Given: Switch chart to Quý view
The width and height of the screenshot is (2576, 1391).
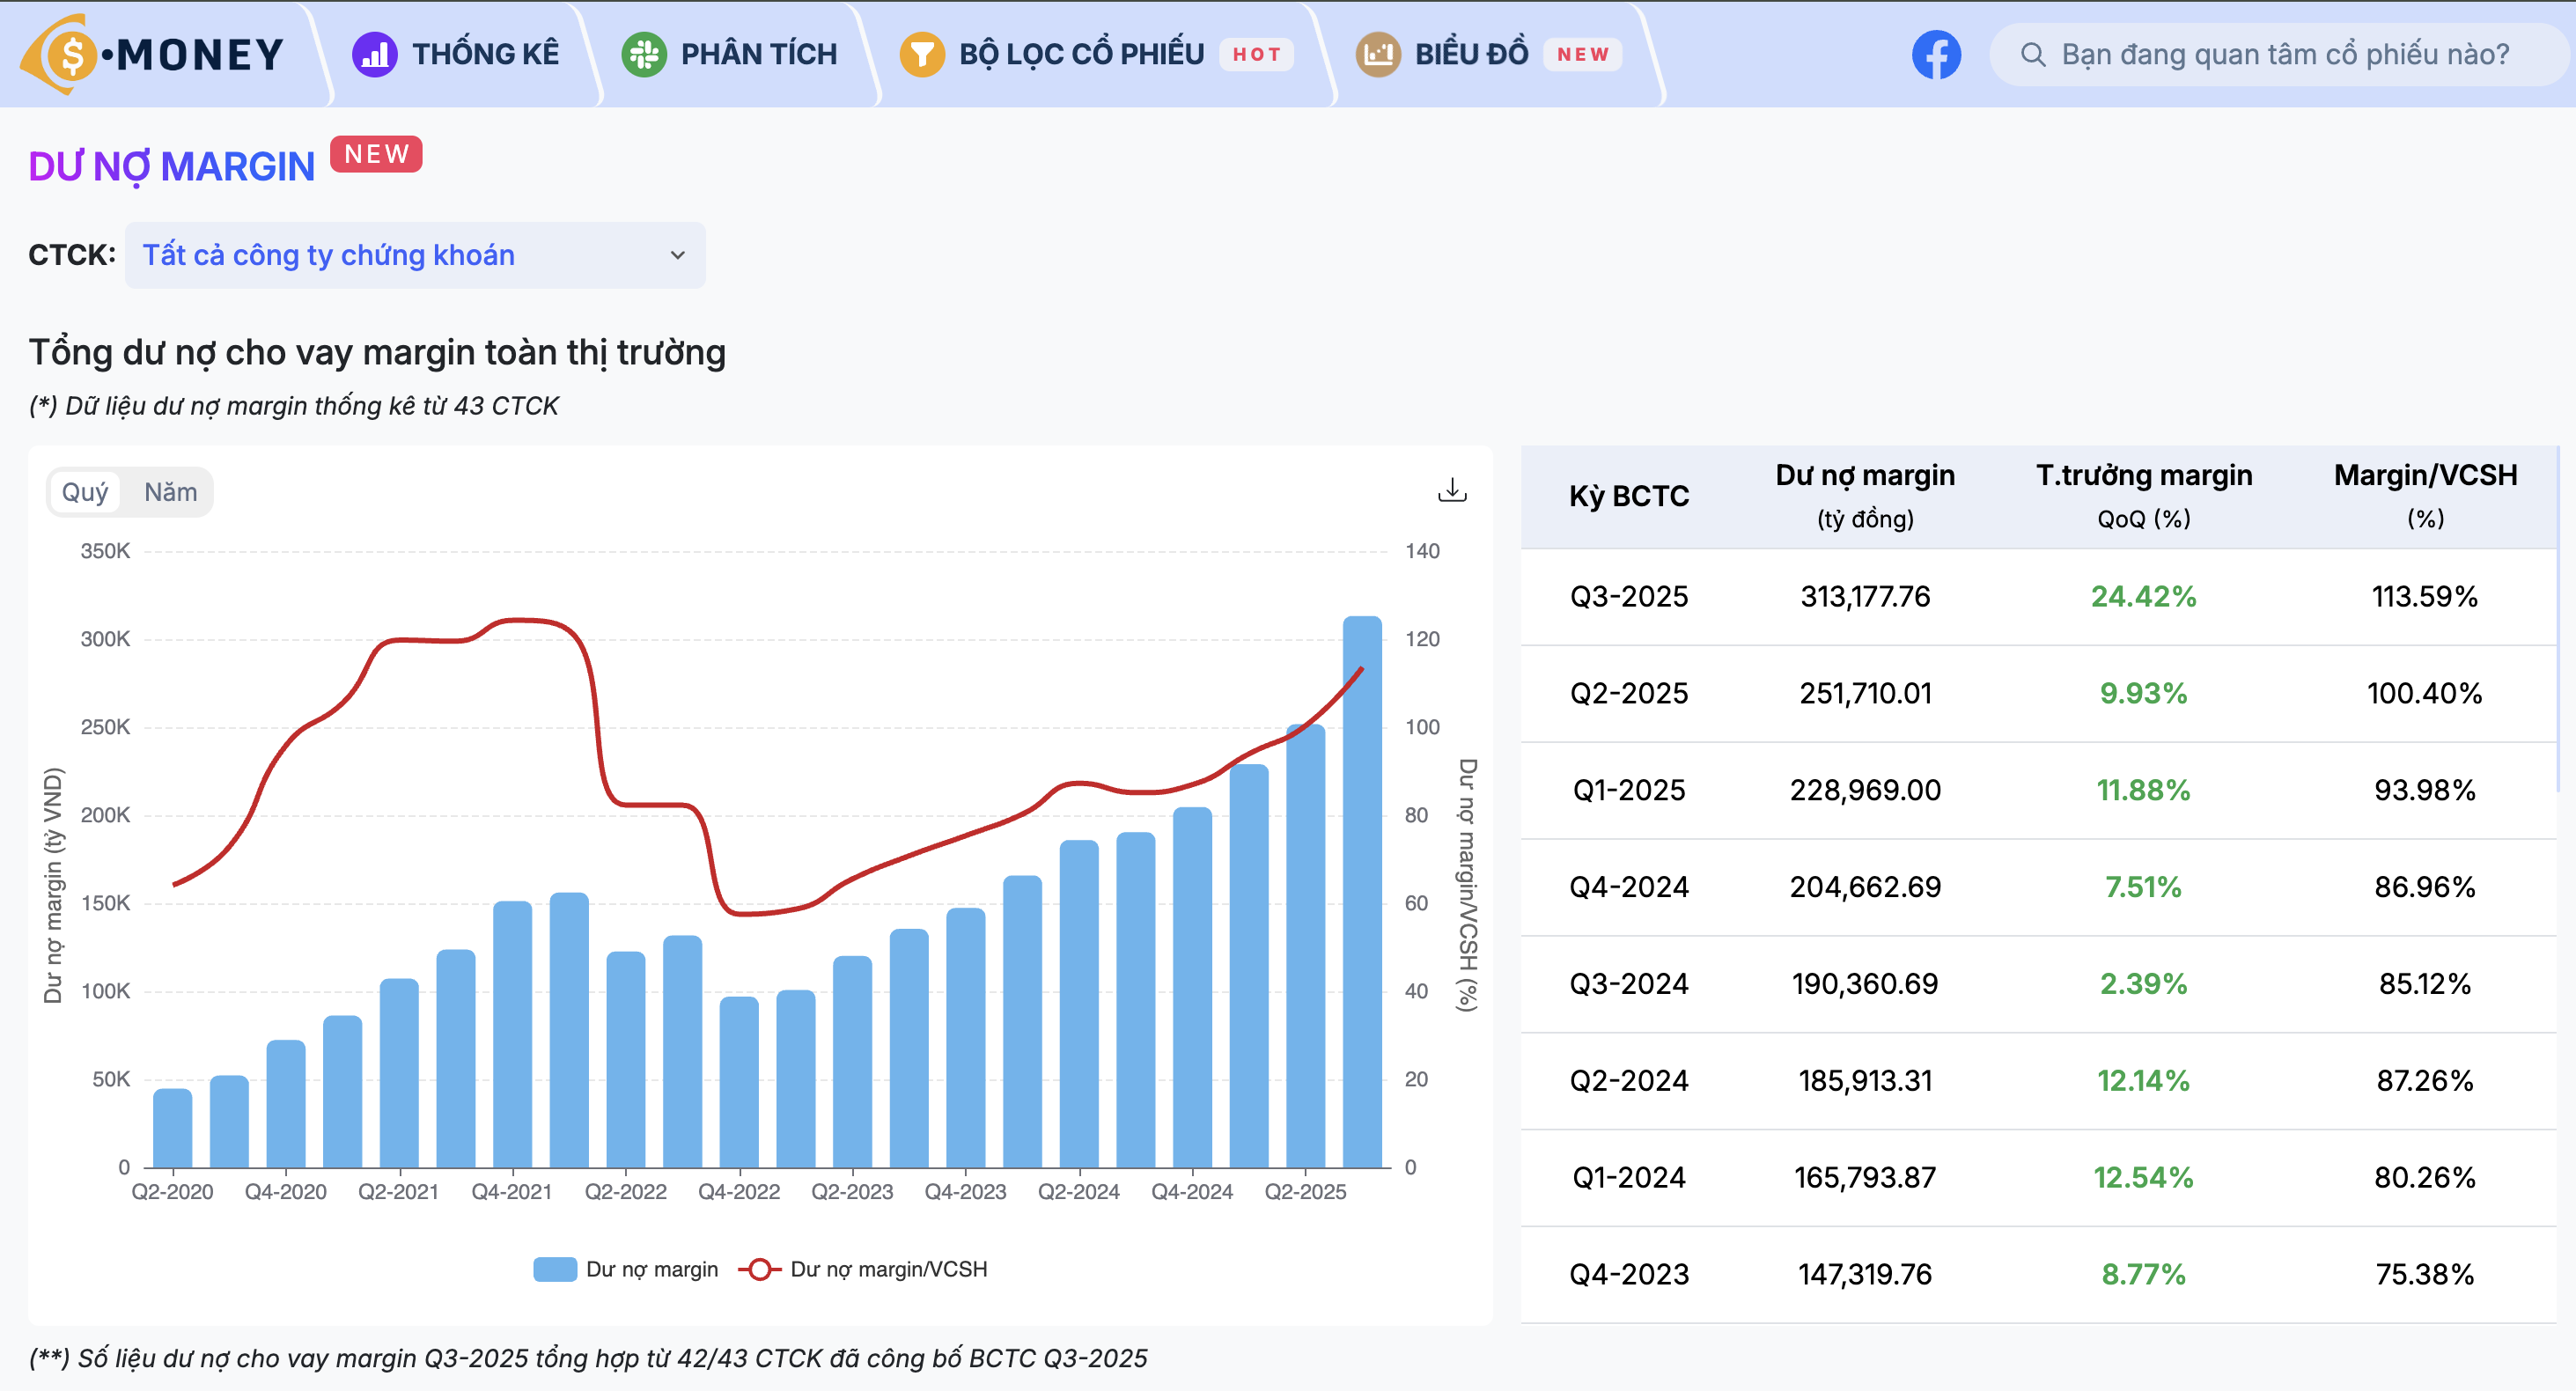Looking at the screenshot, I should tap(85, 492).
